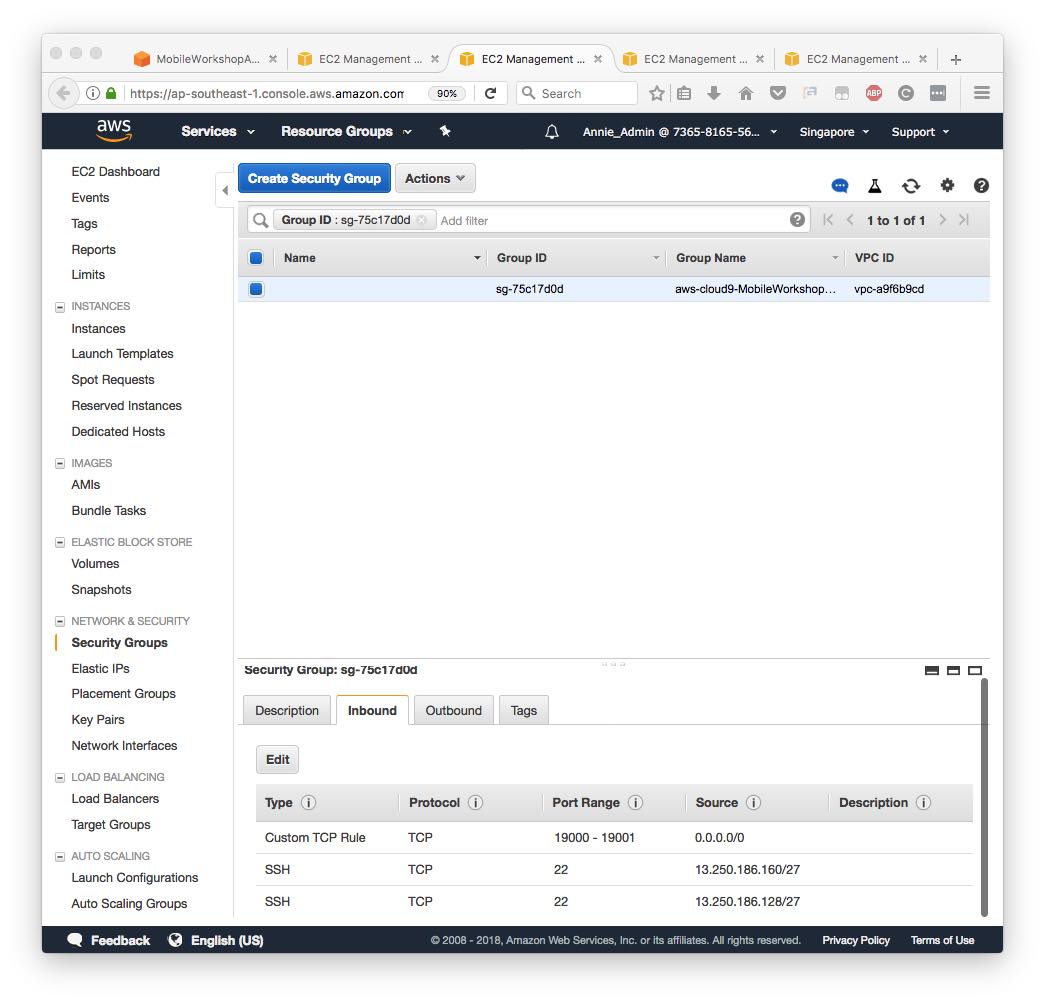
Task: Expand the Services menu
Action: point(218,131)
